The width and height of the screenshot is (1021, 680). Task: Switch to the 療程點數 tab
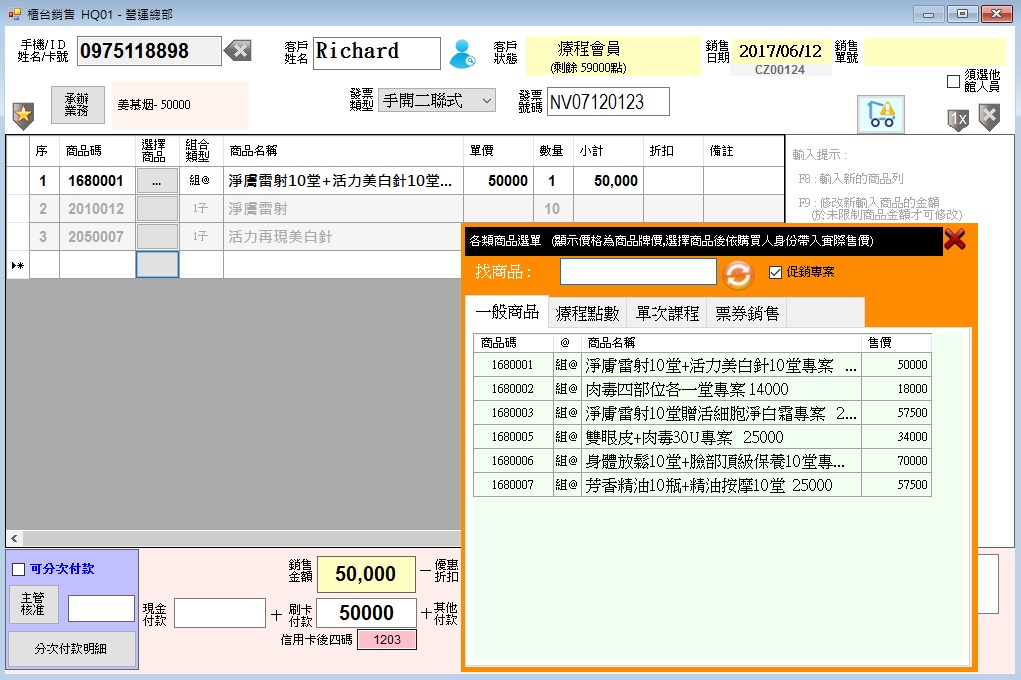[587, 313]
